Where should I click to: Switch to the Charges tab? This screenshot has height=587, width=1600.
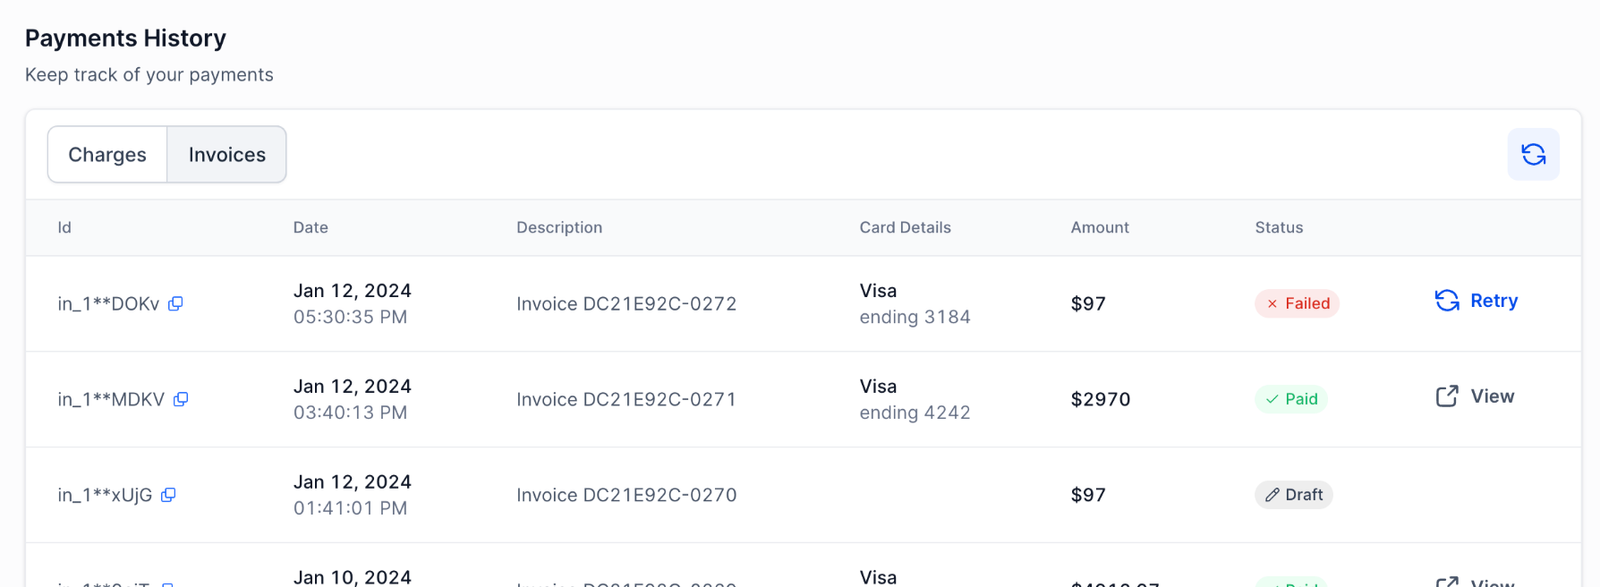[x=107, y=155]
